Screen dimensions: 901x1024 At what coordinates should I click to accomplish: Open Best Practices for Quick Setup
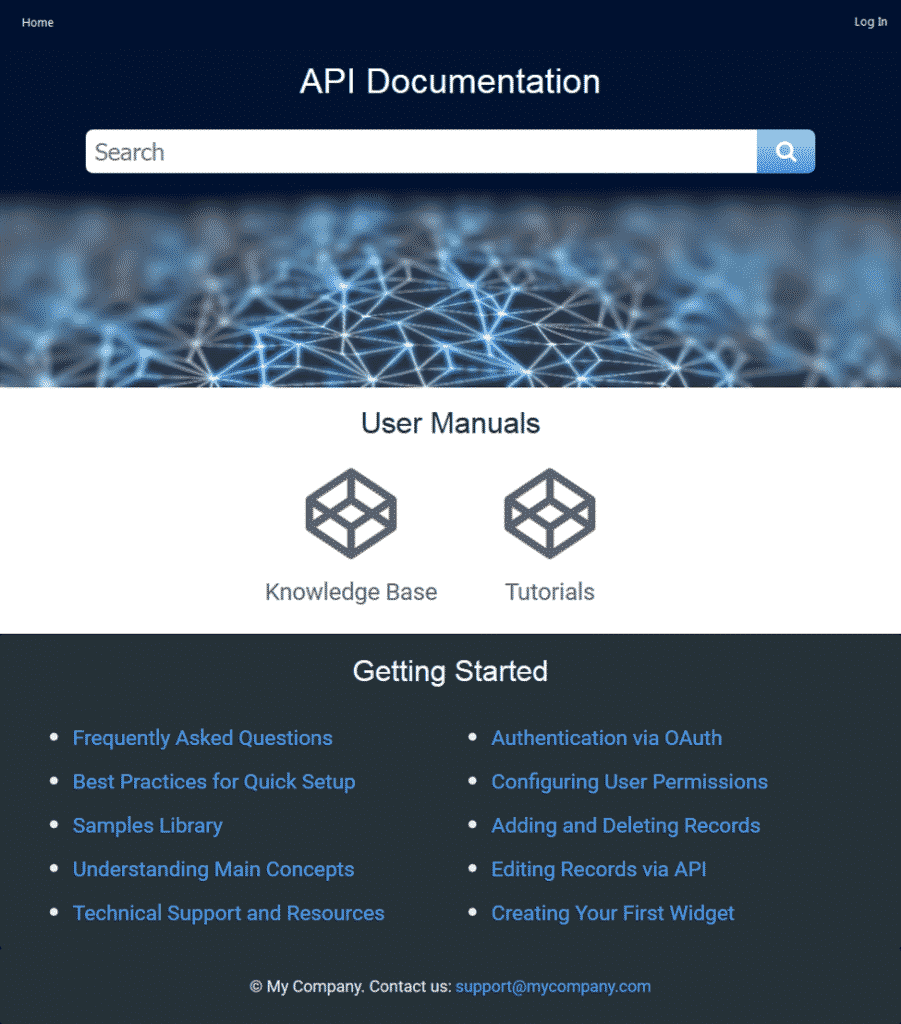coord(213,782)
